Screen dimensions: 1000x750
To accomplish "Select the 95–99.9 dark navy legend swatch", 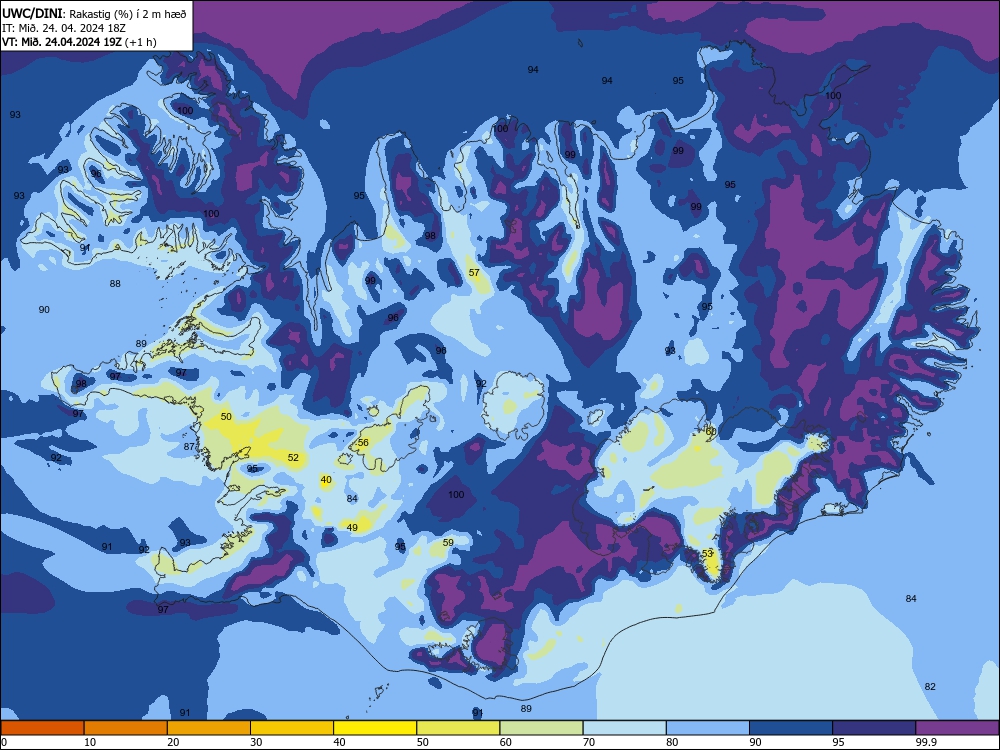I will pyautogui.click(x=874, y=728).
